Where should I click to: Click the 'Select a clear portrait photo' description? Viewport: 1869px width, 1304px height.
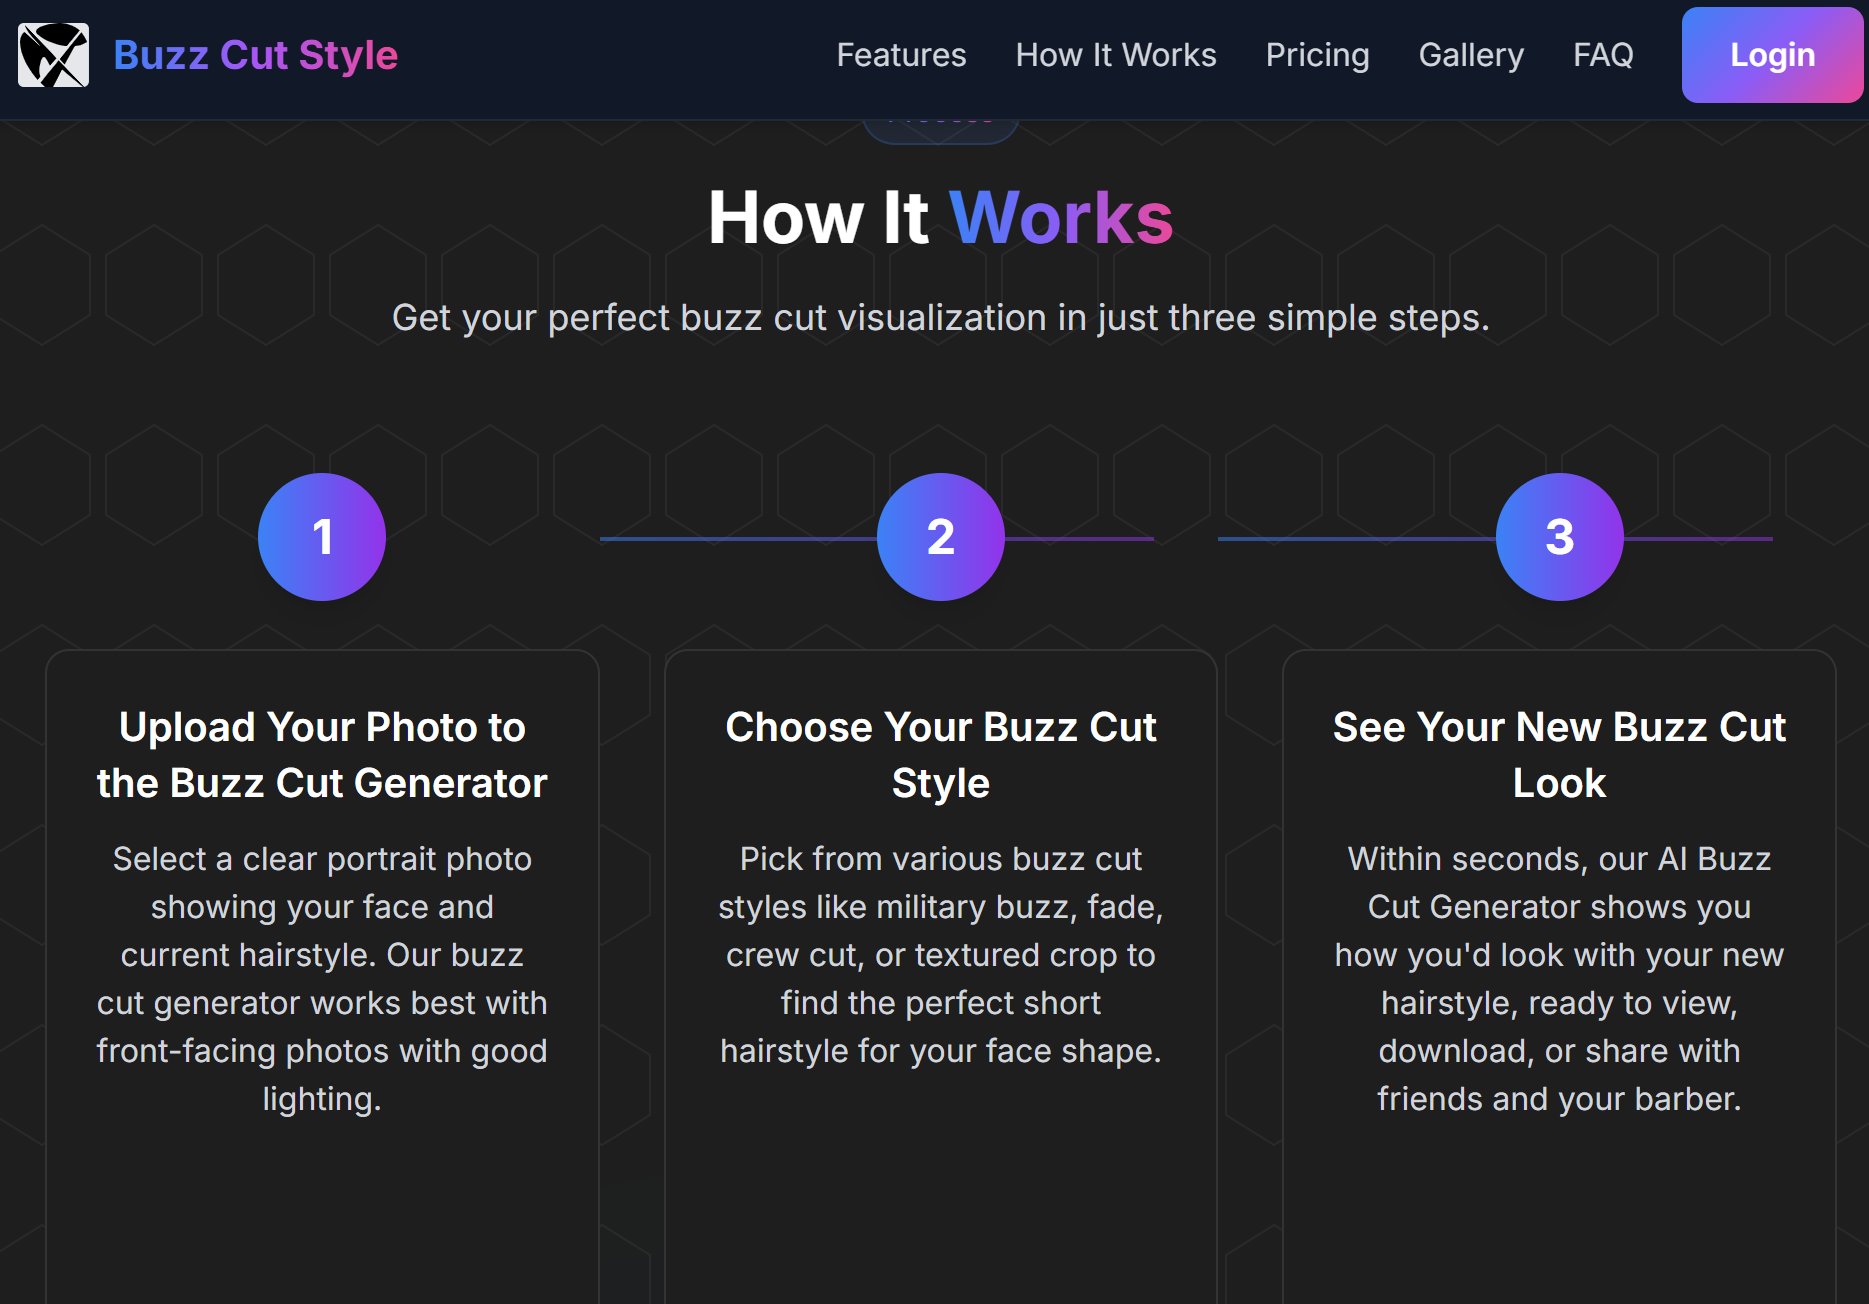(322, 979)
